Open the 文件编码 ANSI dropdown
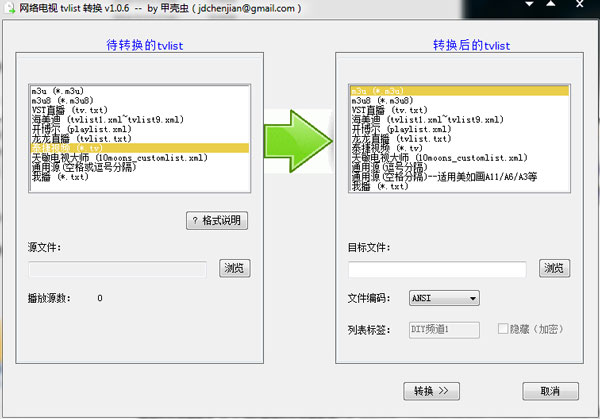This screenshot has width=600, height=419. 444,298
